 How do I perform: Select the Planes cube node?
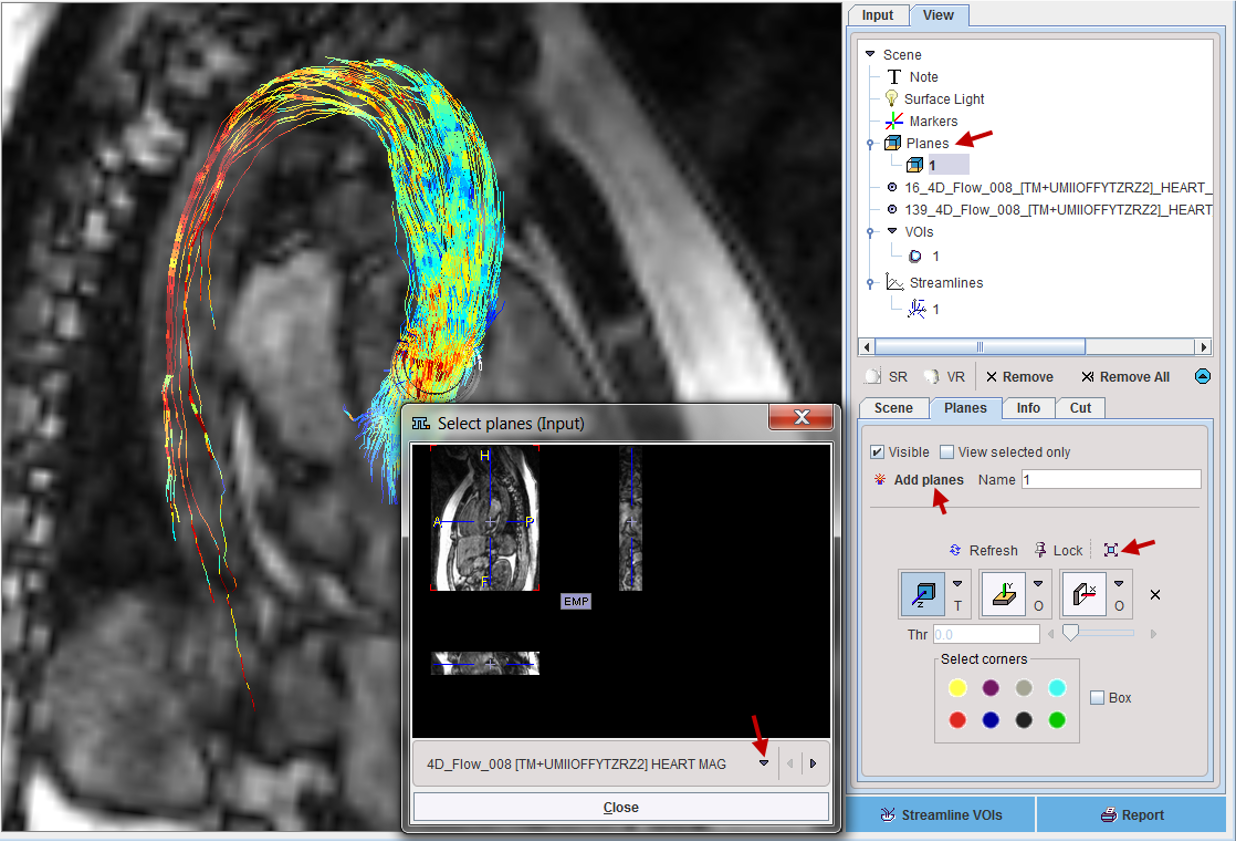pyautogui.click(x=893, y=143)
